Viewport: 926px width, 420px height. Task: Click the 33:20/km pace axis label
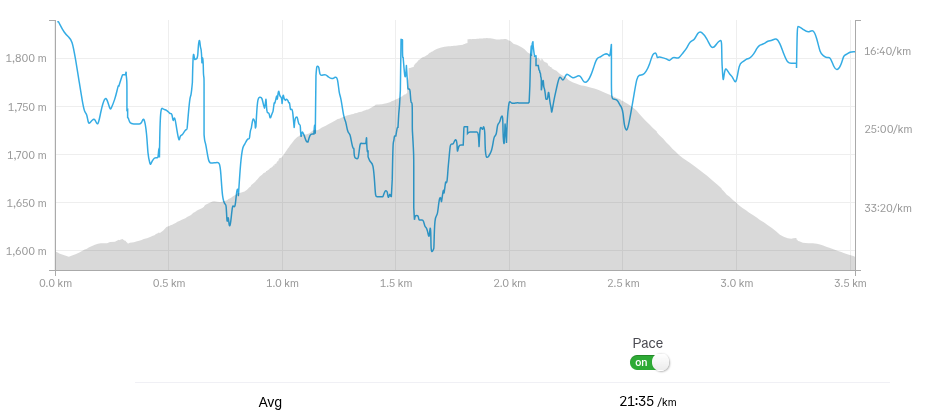coord(888,208)
